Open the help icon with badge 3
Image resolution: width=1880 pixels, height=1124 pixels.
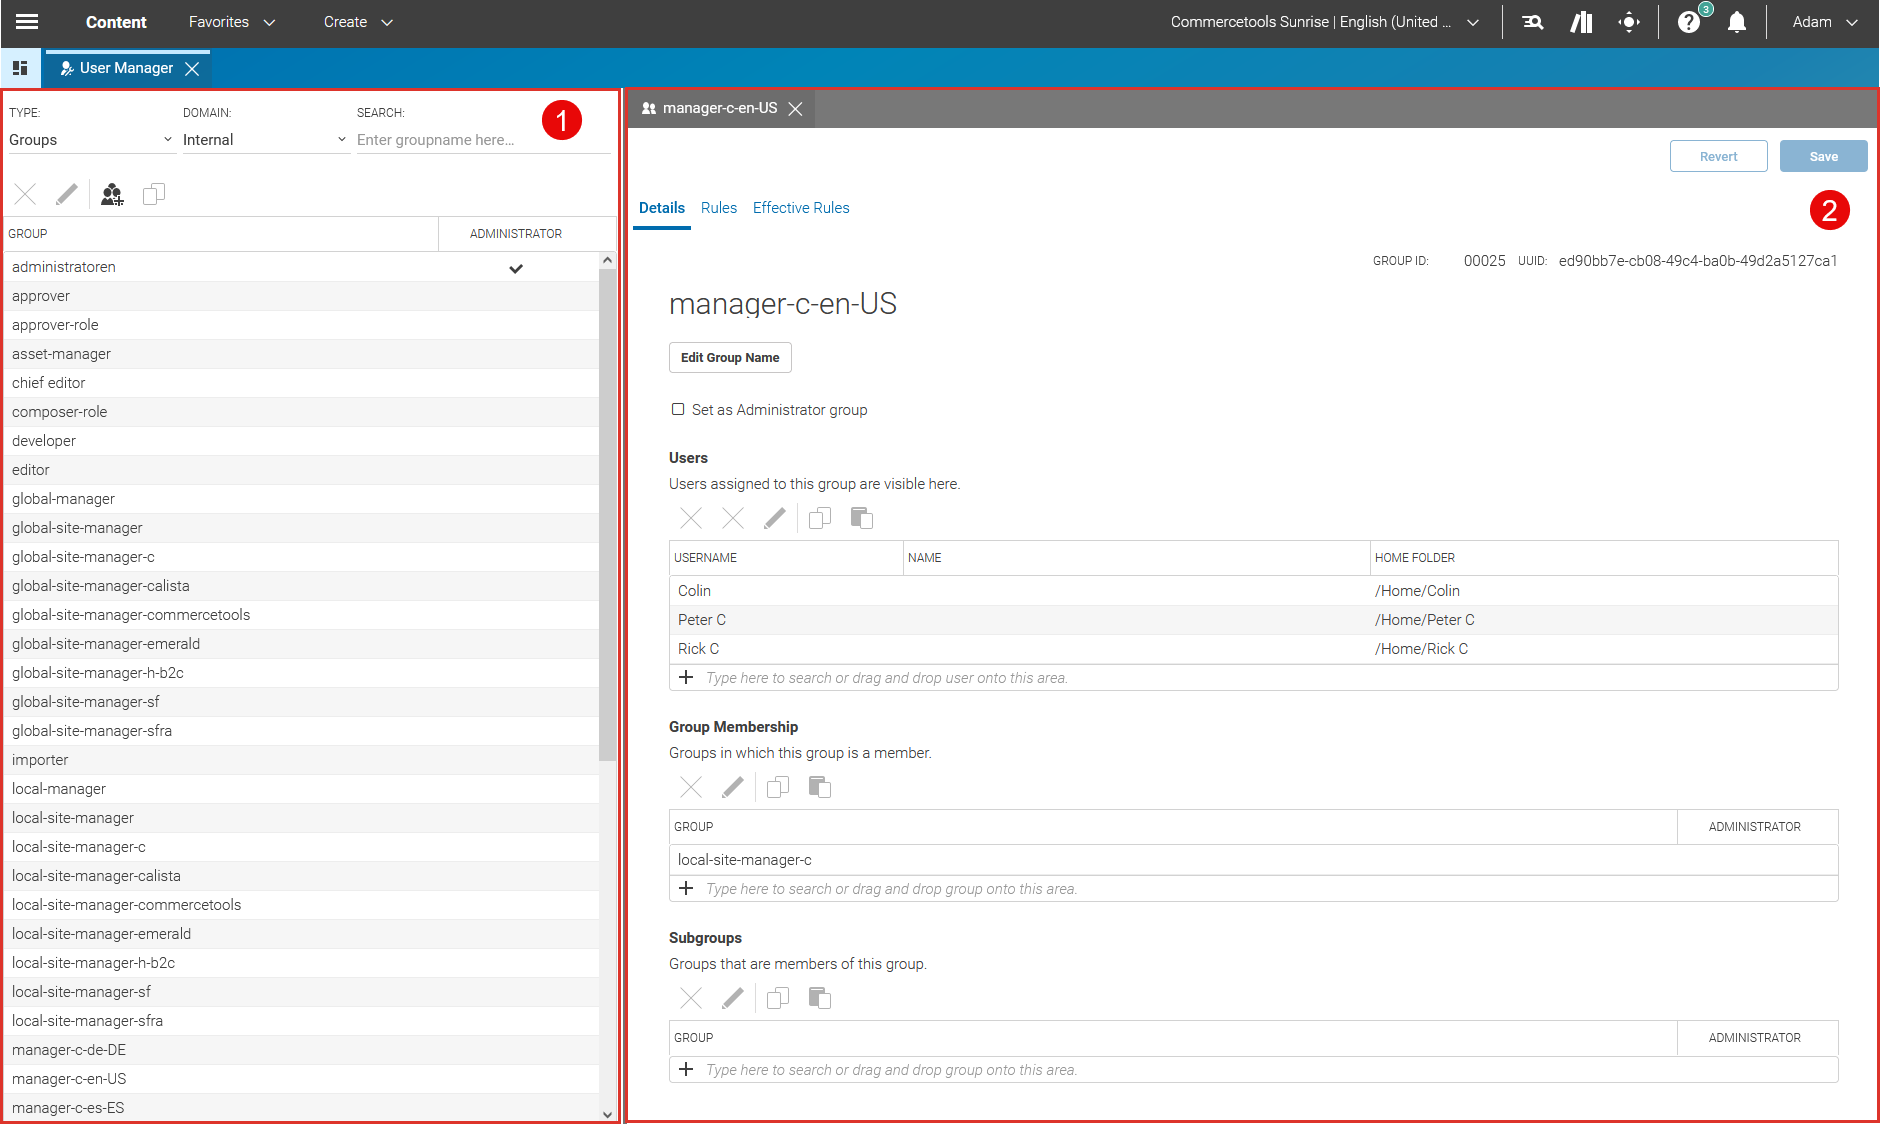pos(1688,21)
